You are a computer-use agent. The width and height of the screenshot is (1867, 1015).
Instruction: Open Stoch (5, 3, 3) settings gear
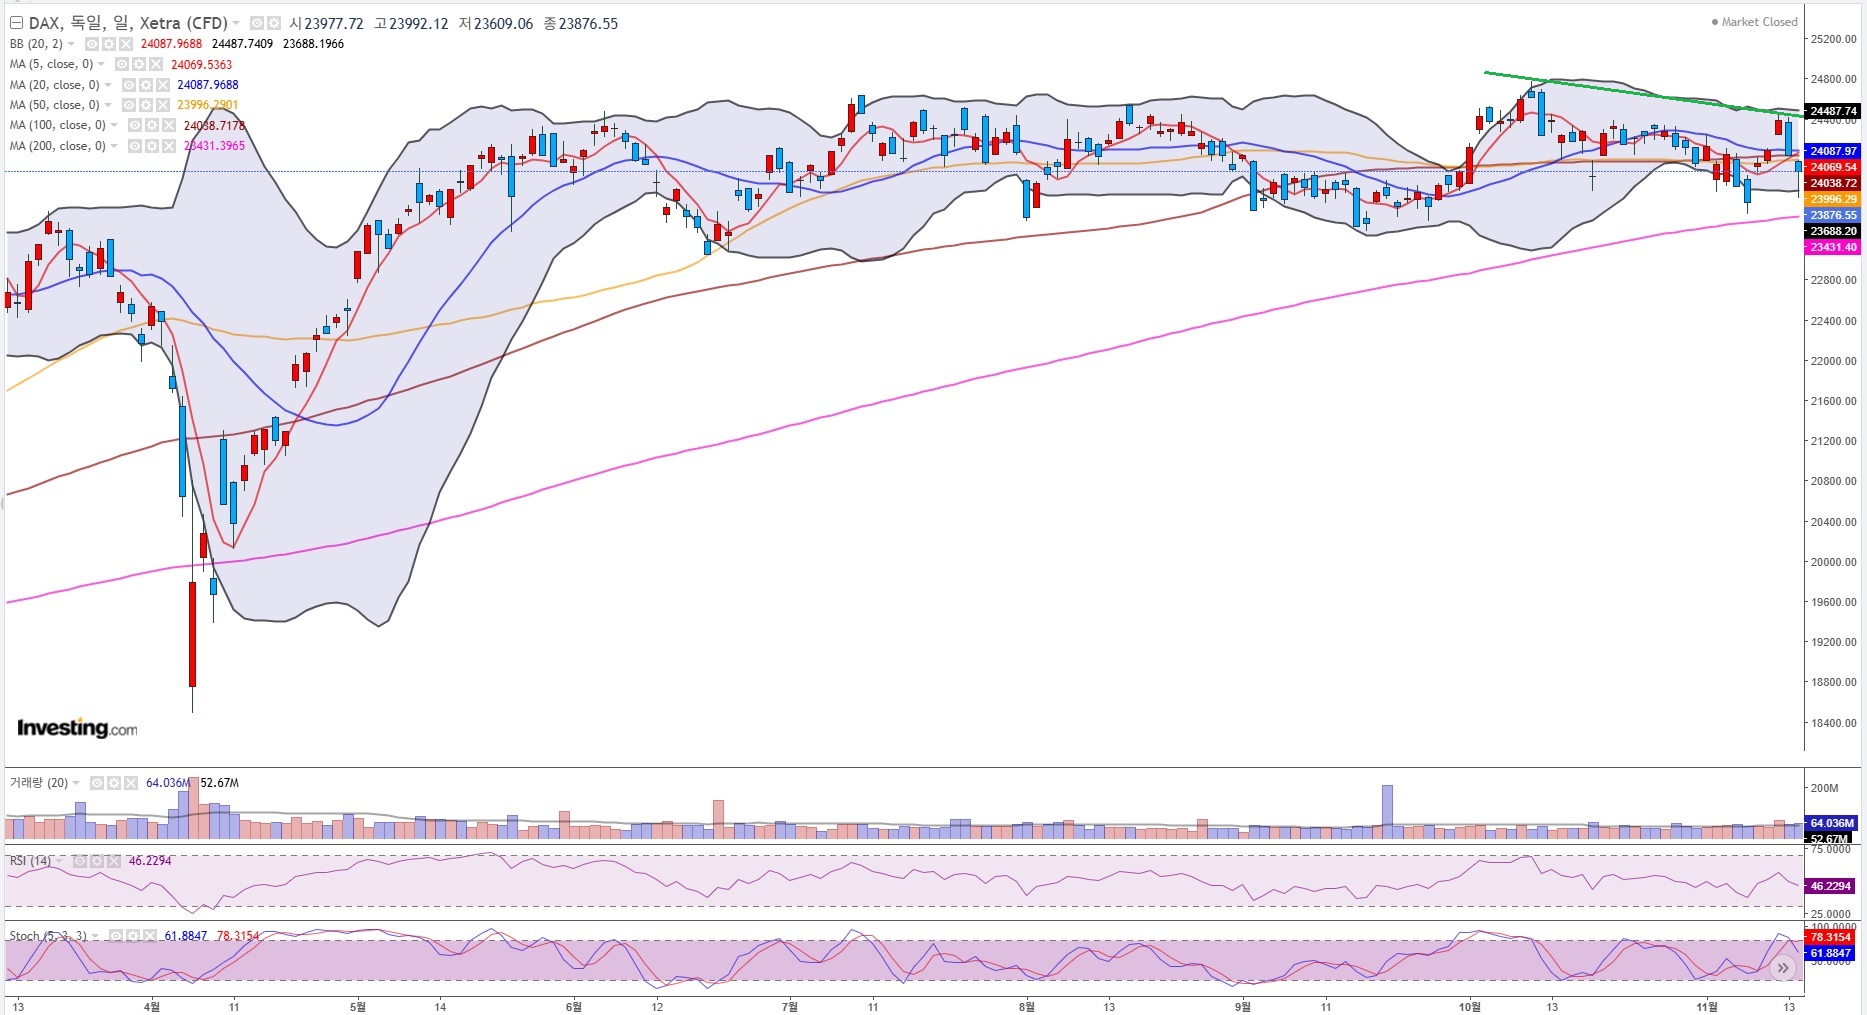pyautogui.click(x=132, y=936)
